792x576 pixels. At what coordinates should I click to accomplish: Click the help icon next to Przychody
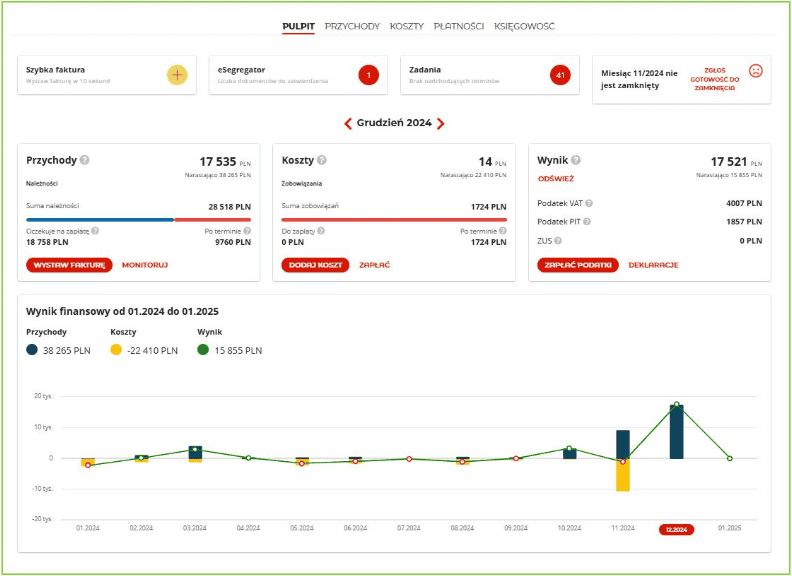pyautogui.click(x=85, y=160)
